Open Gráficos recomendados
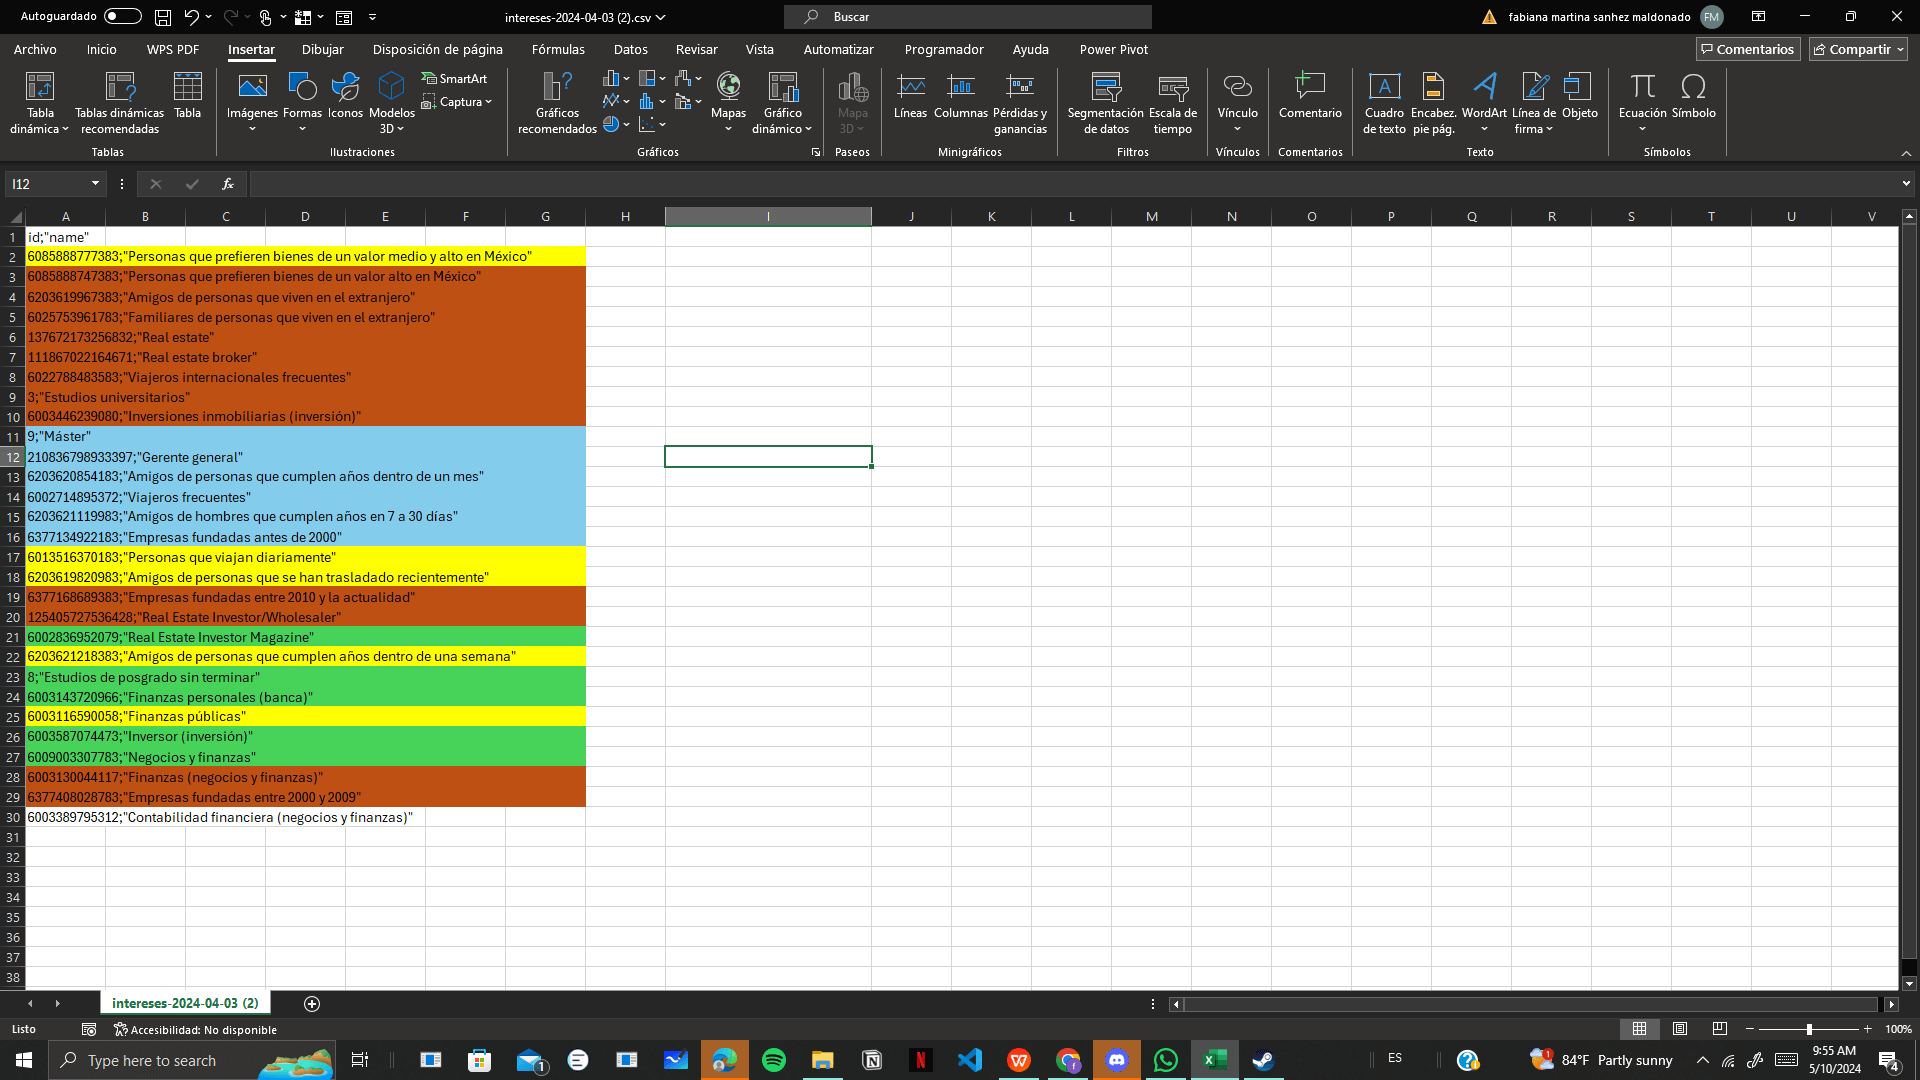Image resolution: width=1920 pixels, height=1080 pixels. (557, 101)
